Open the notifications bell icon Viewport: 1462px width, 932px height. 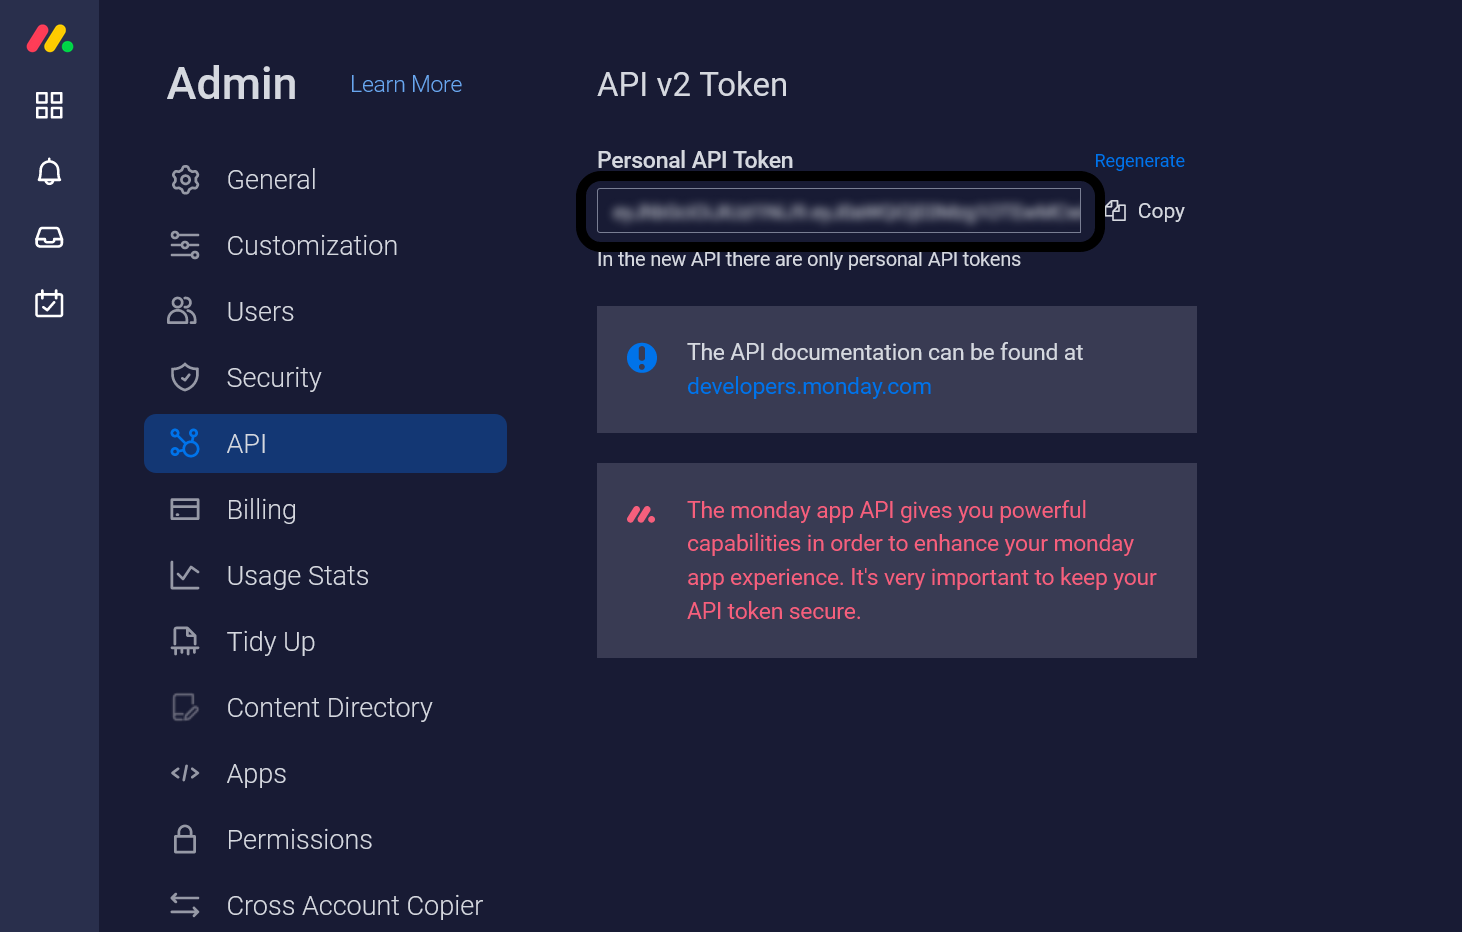point(49,172)
